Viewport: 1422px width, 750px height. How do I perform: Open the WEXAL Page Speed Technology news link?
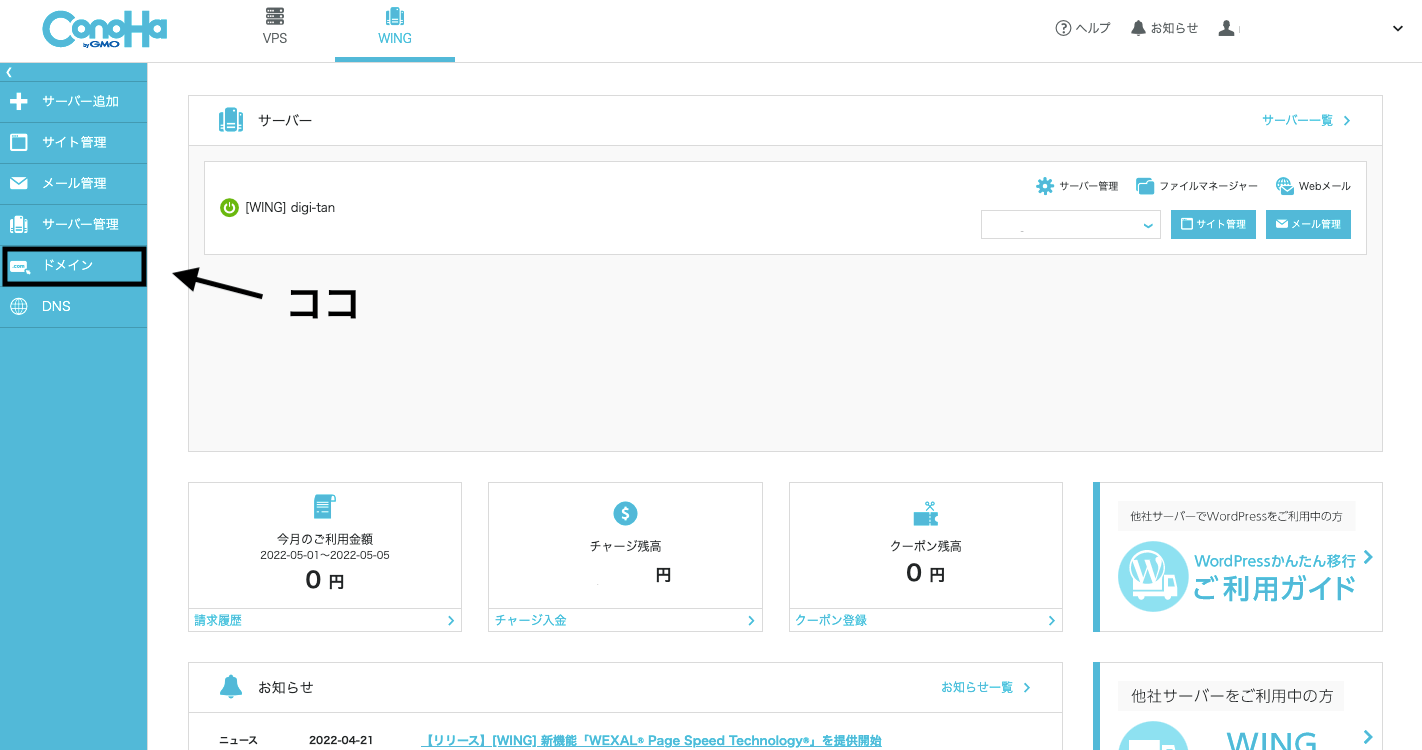coord(651,741)
